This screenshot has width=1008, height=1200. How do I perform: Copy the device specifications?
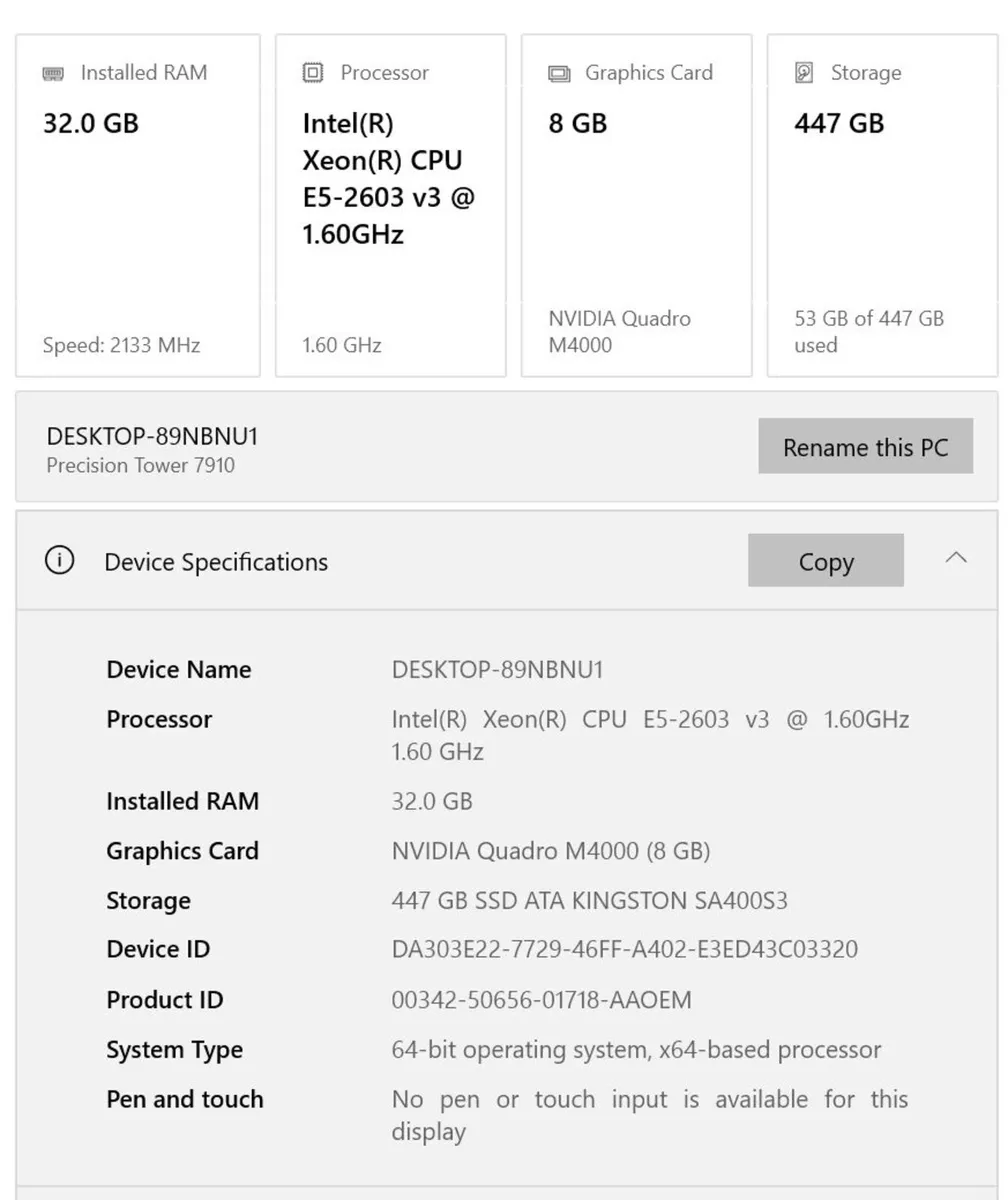coord(825,561)
